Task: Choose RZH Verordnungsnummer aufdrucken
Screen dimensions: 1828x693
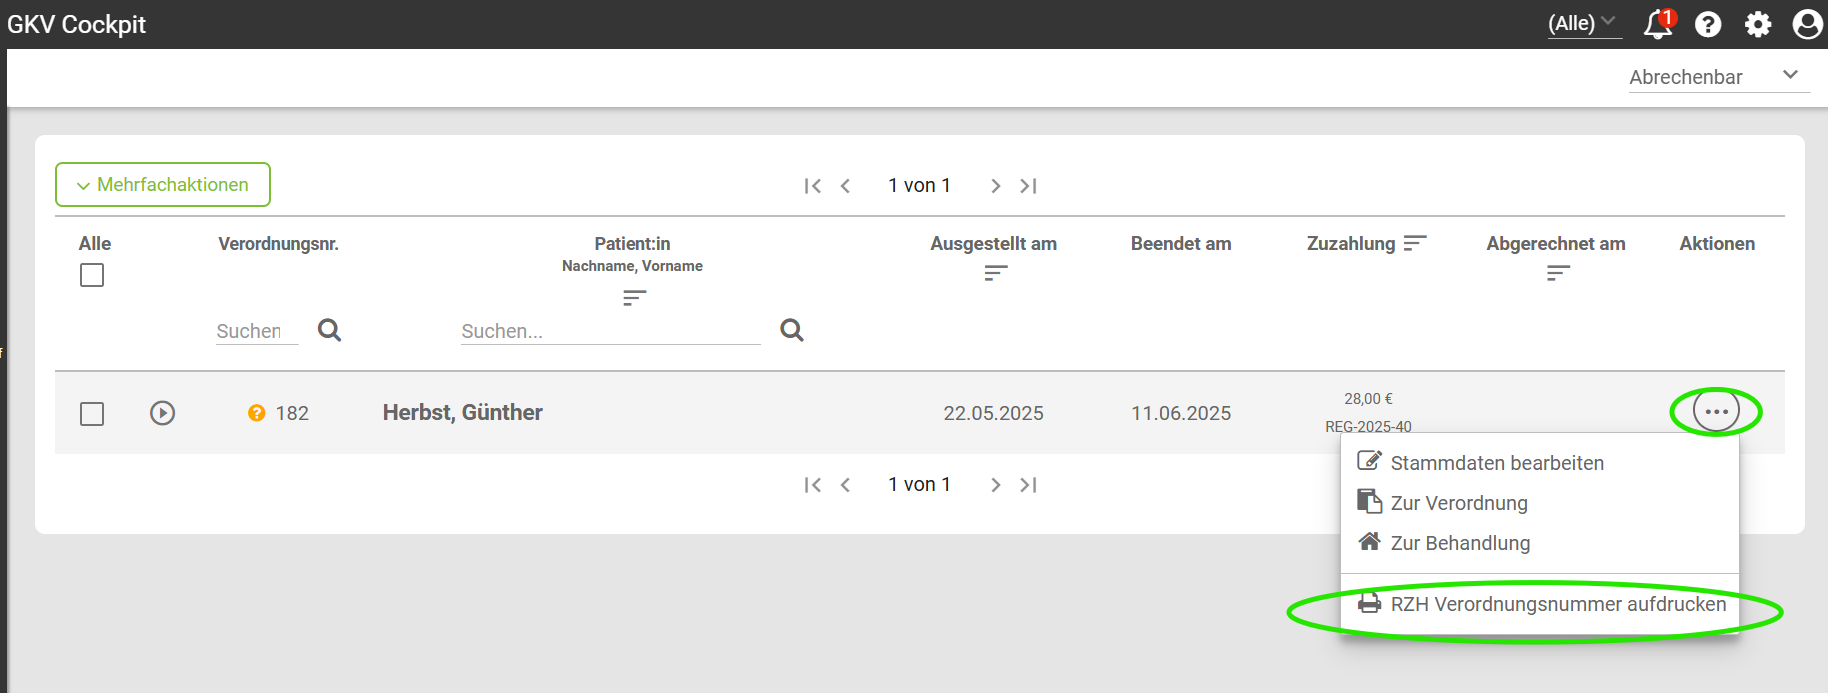Action: 1540,604
